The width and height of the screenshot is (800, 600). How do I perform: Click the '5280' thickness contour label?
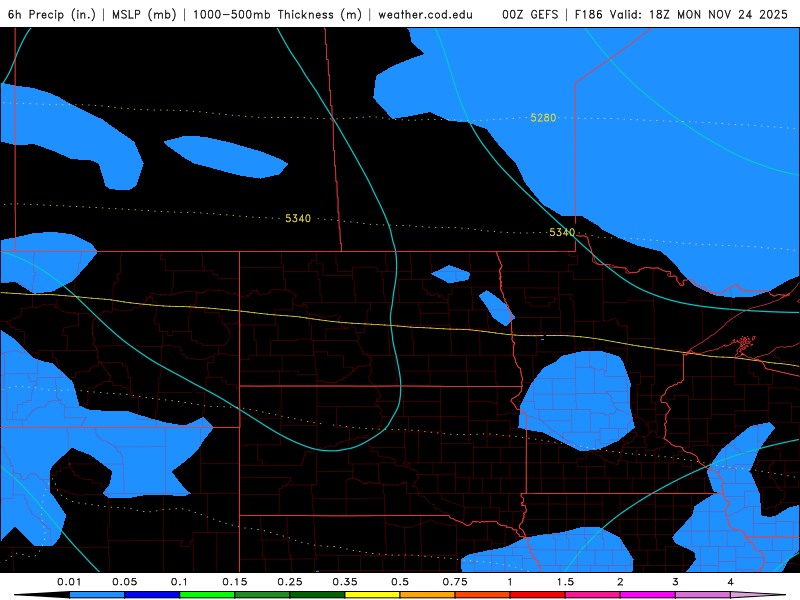click(543, 118)
